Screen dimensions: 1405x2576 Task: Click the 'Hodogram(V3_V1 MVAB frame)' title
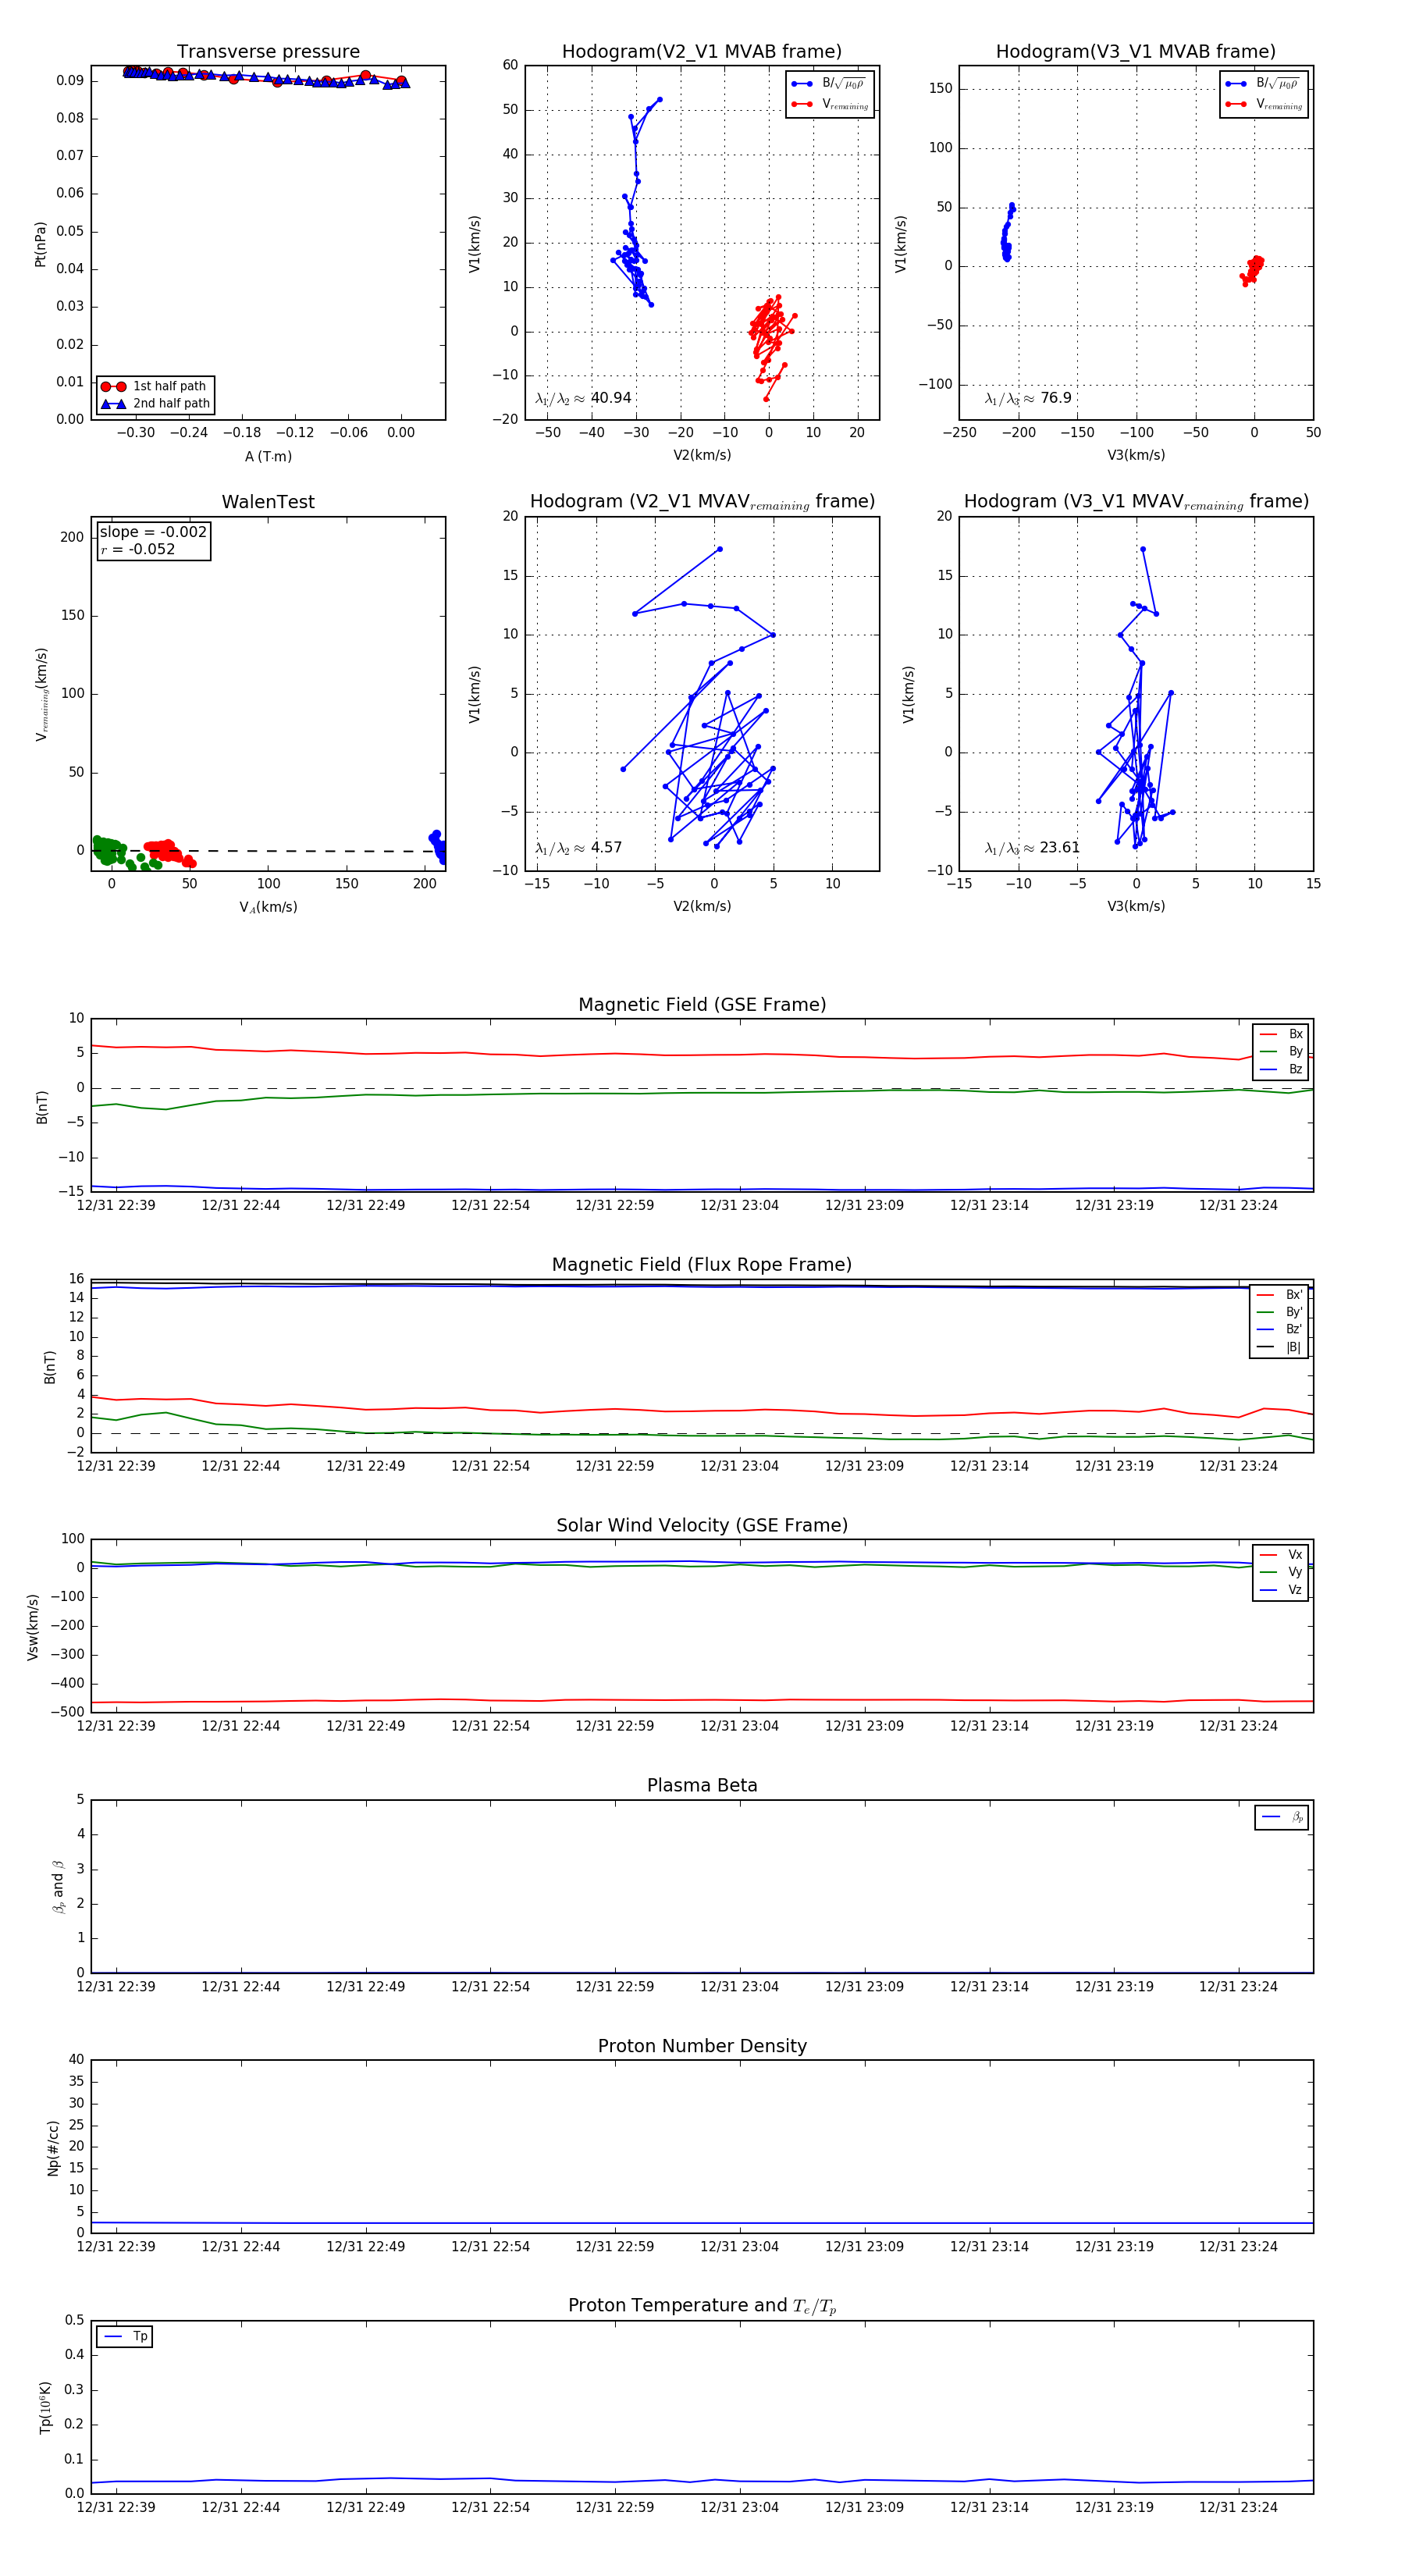tap(1136, 52)
